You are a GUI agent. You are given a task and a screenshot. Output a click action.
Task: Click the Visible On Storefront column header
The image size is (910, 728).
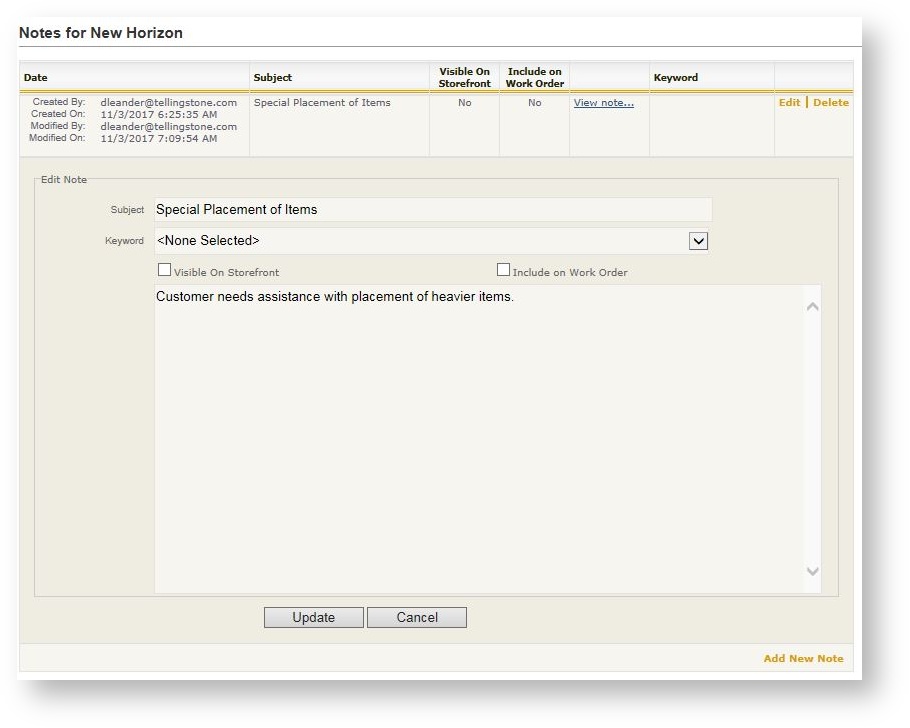coord(464,77)
